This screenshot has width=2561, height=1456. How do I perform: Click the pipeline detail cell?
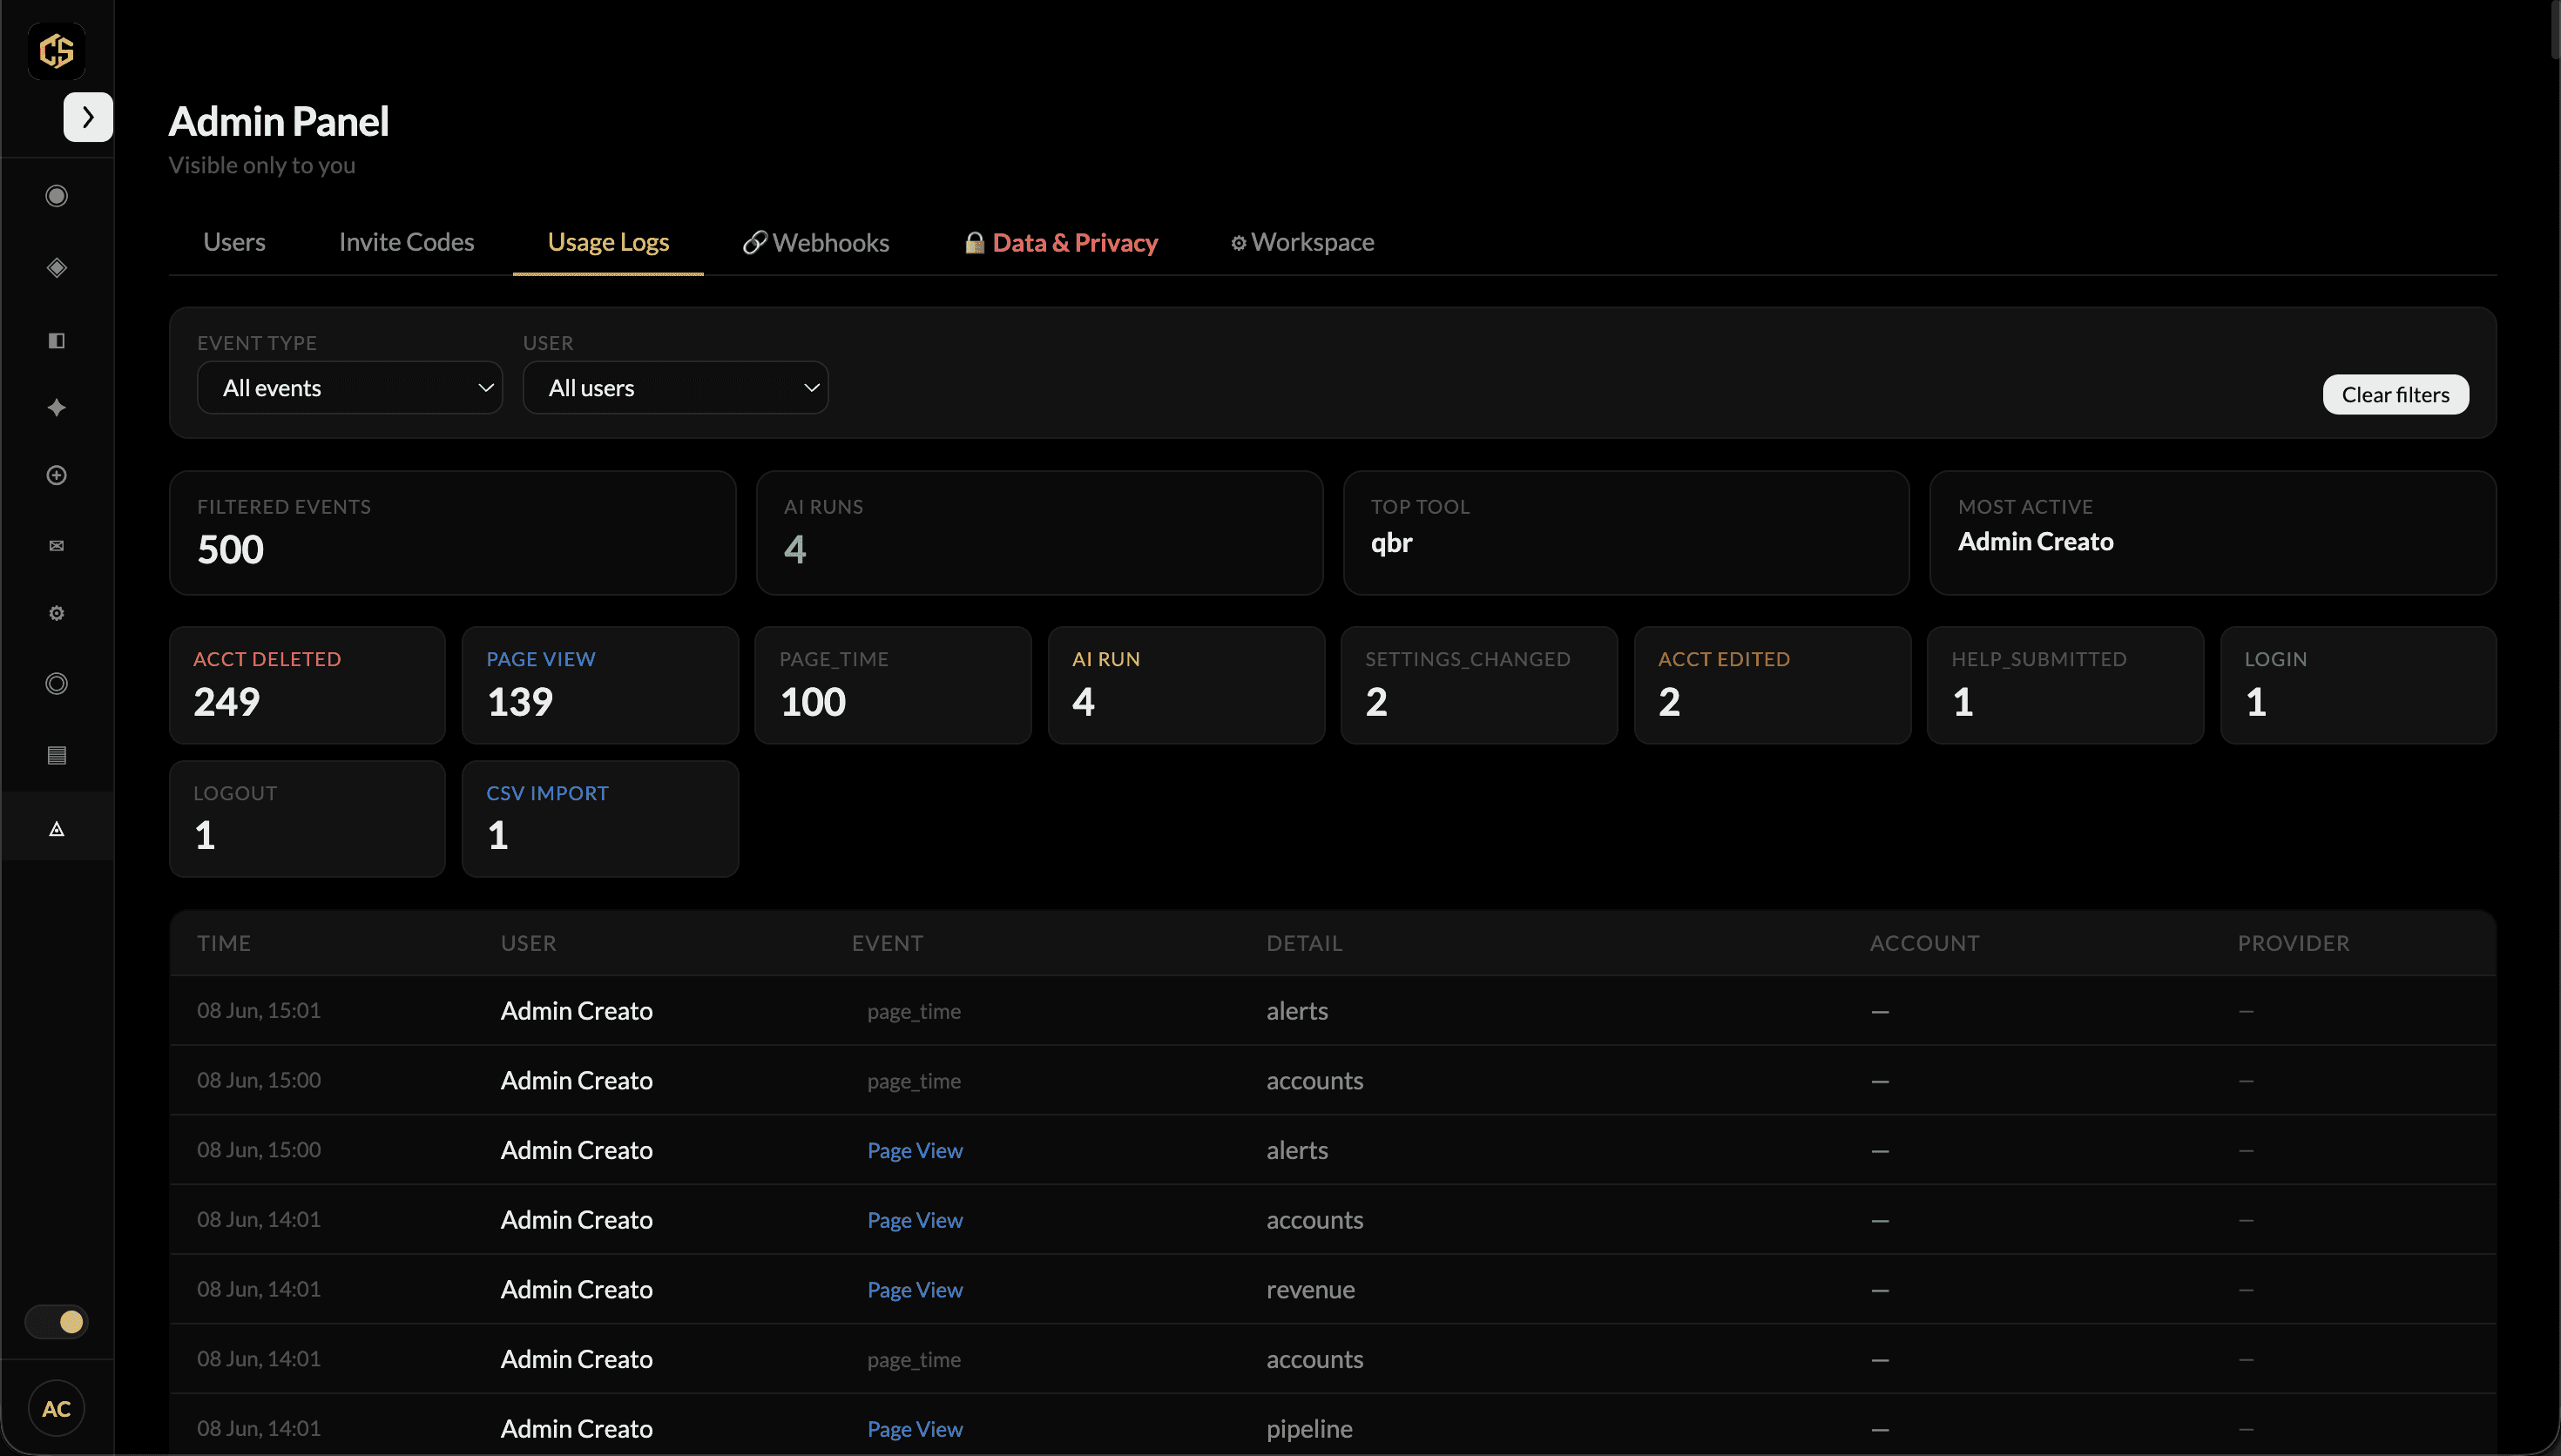click(1309, 1429)
